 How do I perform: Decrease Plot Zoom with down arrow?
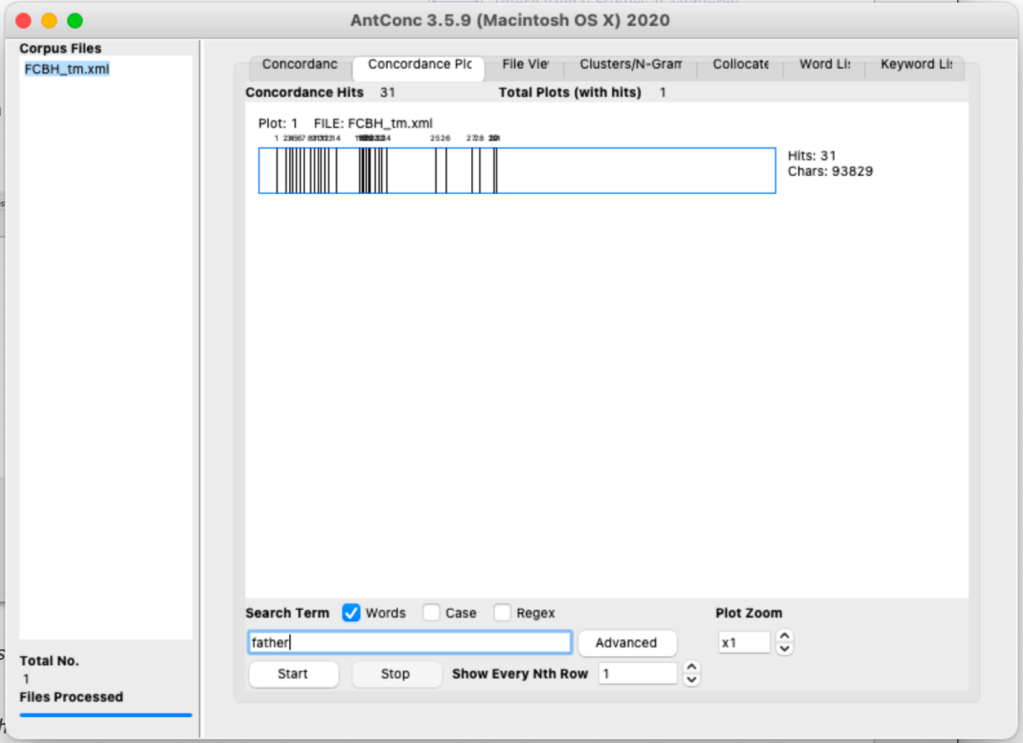click(785, 649)
